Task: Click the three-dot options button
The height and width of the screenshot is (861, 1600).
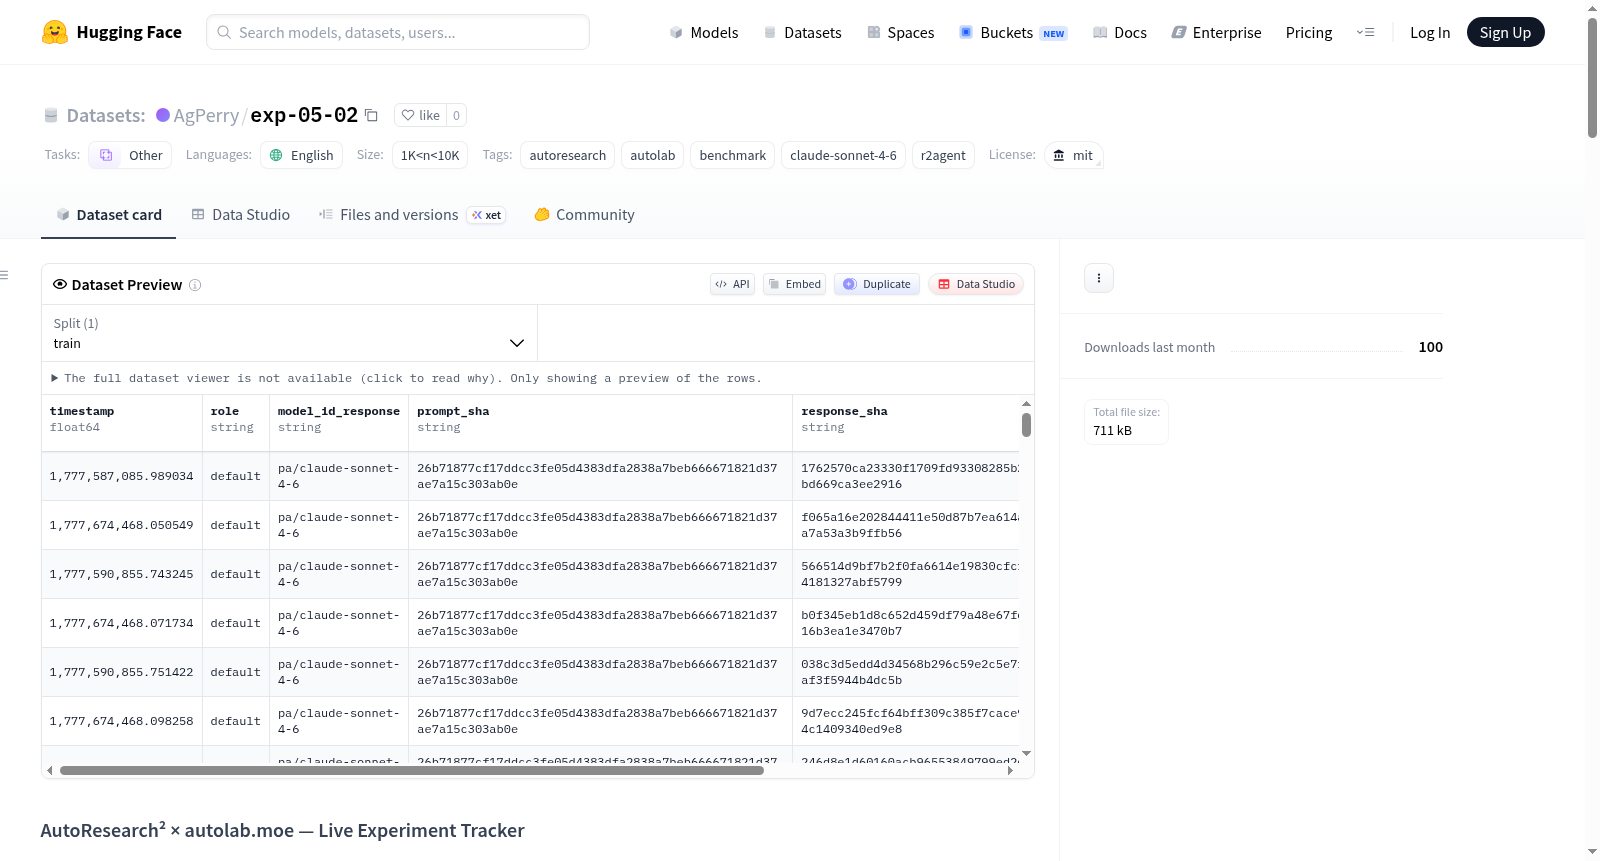Action: [x=1099, y=278]
